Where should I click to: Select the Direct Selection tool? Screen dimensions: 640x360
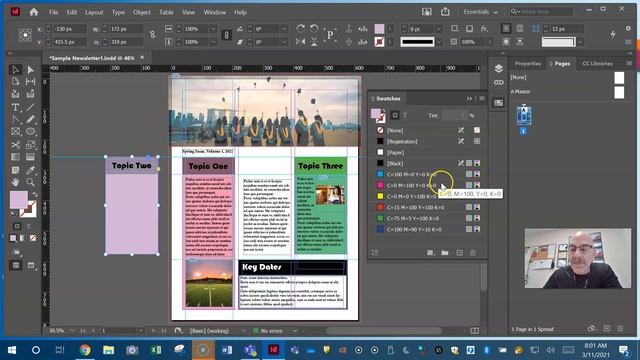(x=31, y=70)
